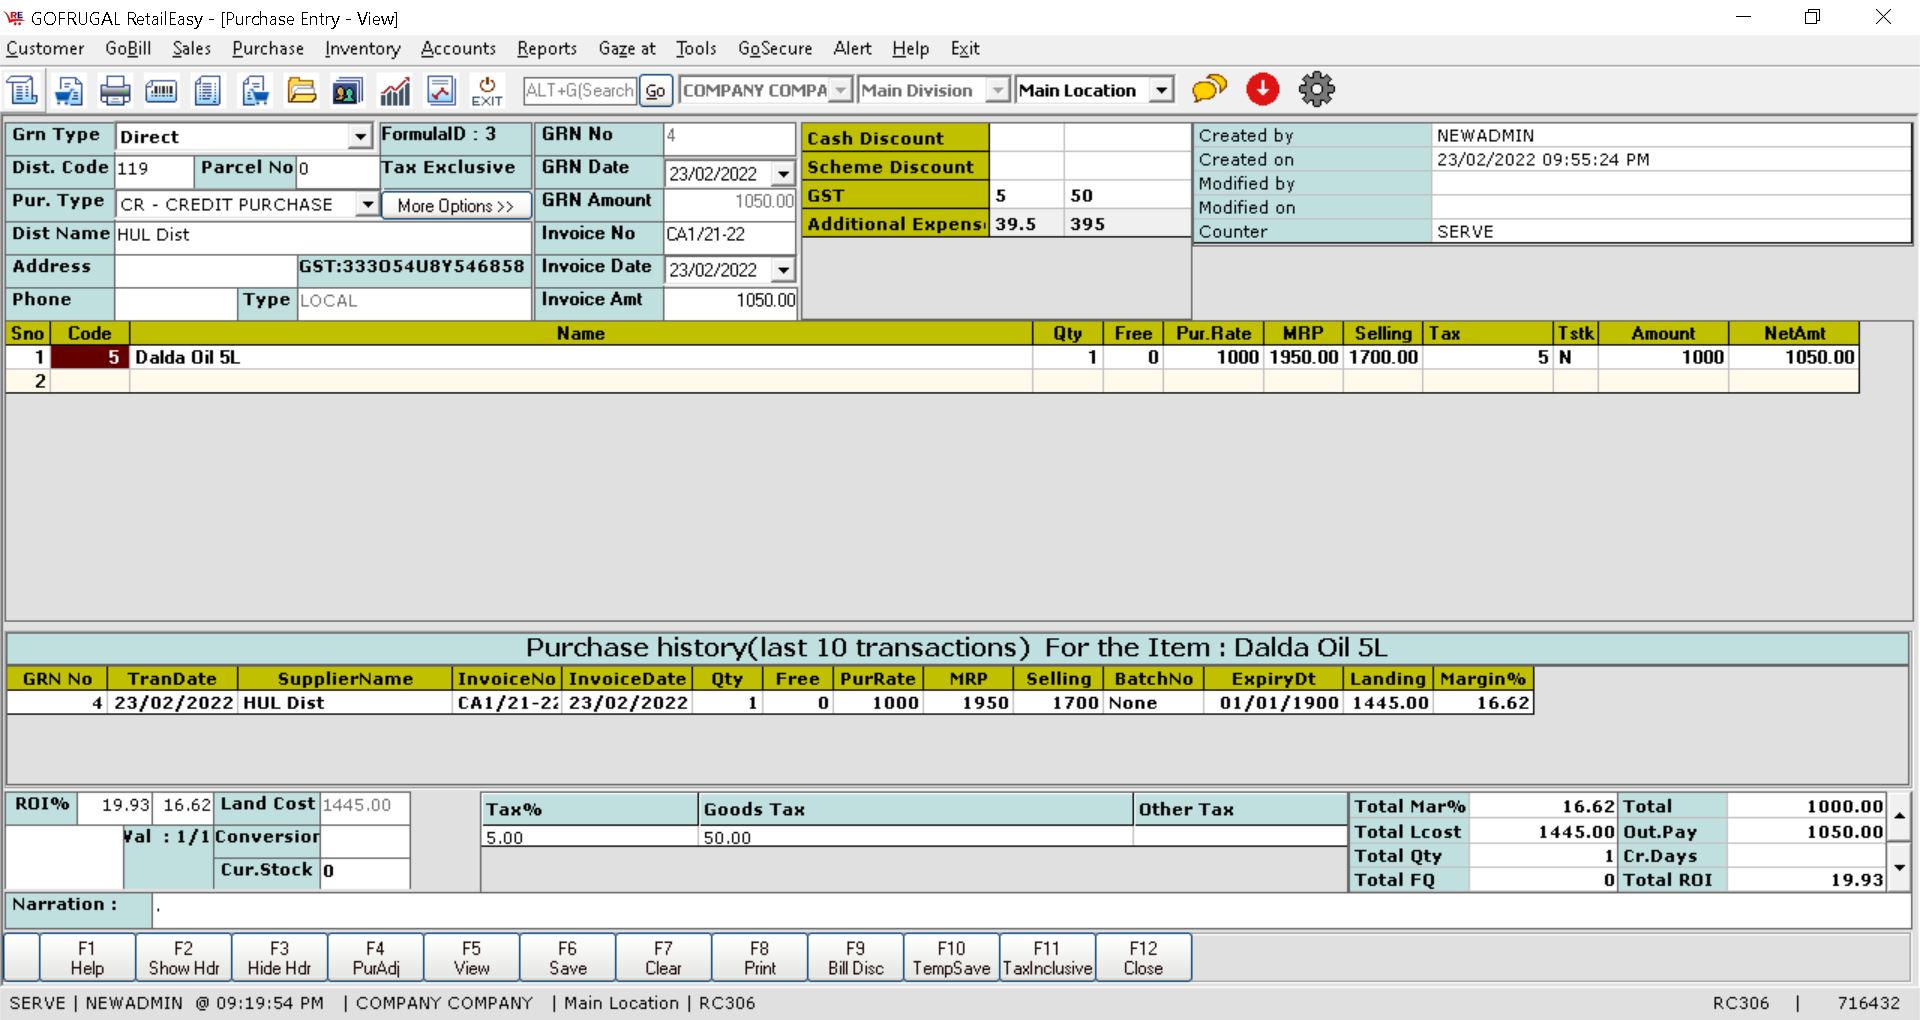Open the Reports menu
The image size is (1920, 1020).
click(546, 48)
